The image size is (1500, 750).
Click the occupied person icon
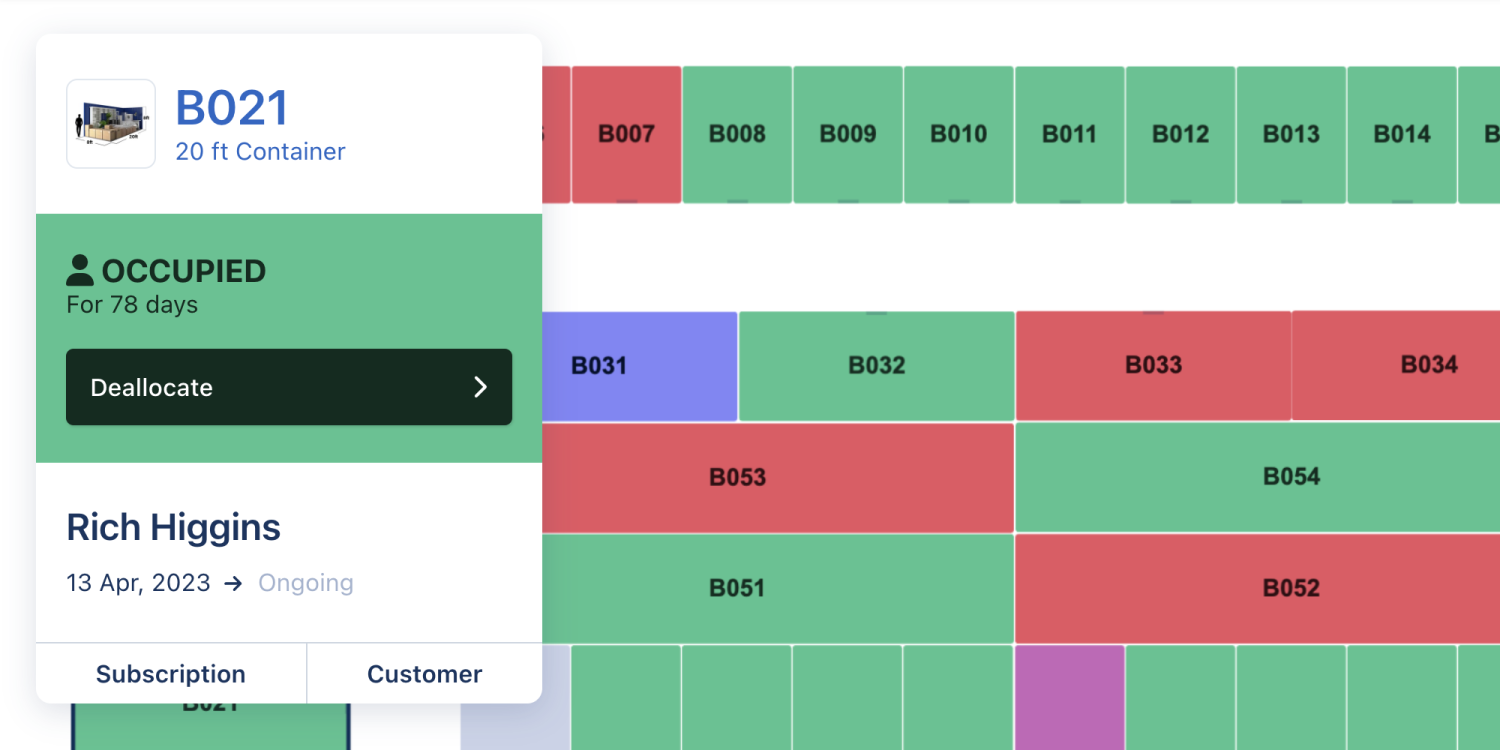(x=80, y=270)
